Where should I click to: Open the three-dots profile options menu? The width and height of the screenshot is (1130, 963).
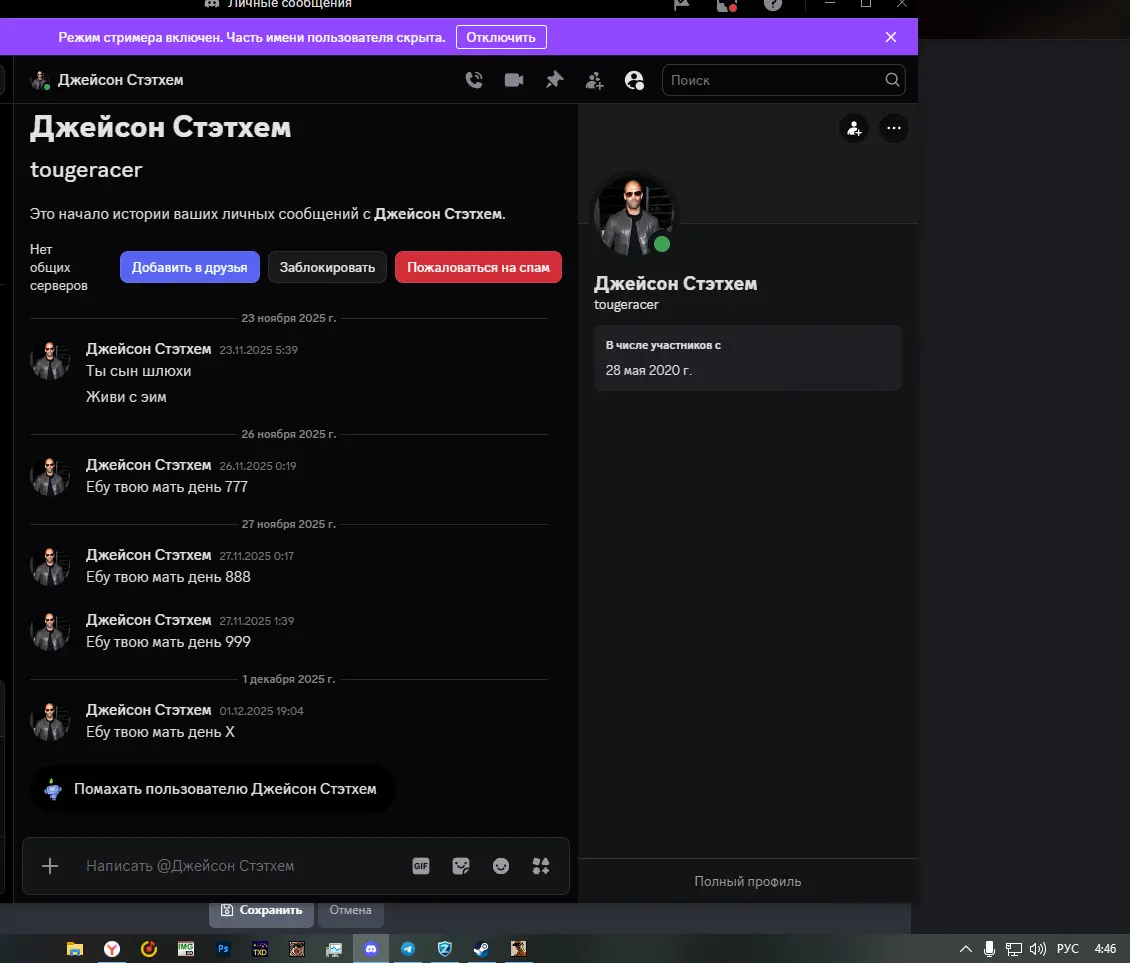click(x=893, y=128)
